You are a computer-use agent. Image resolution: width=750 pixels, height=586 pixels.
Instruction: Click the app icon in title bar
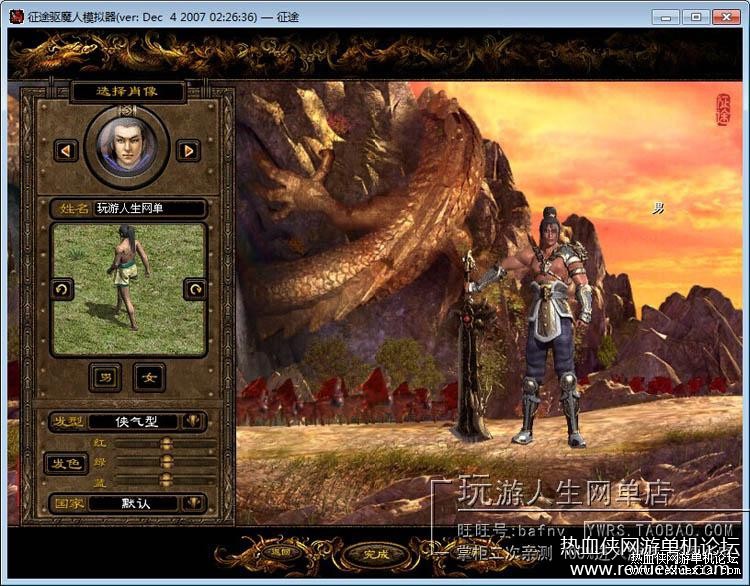click(17, 16)
